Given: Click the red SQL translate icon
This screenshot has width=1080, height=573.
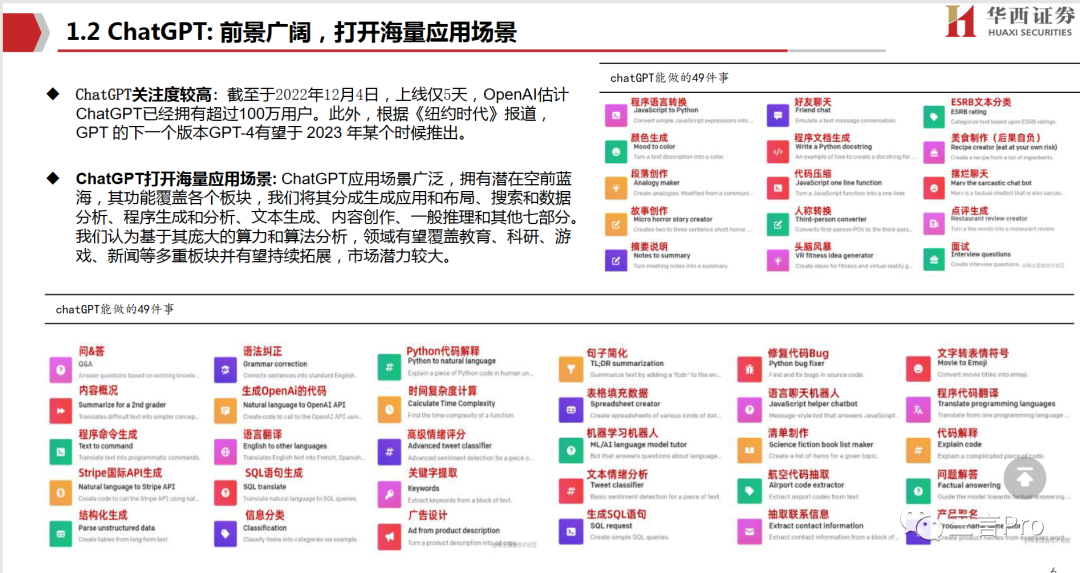Looking at the screenshot, I should point(225,492).
